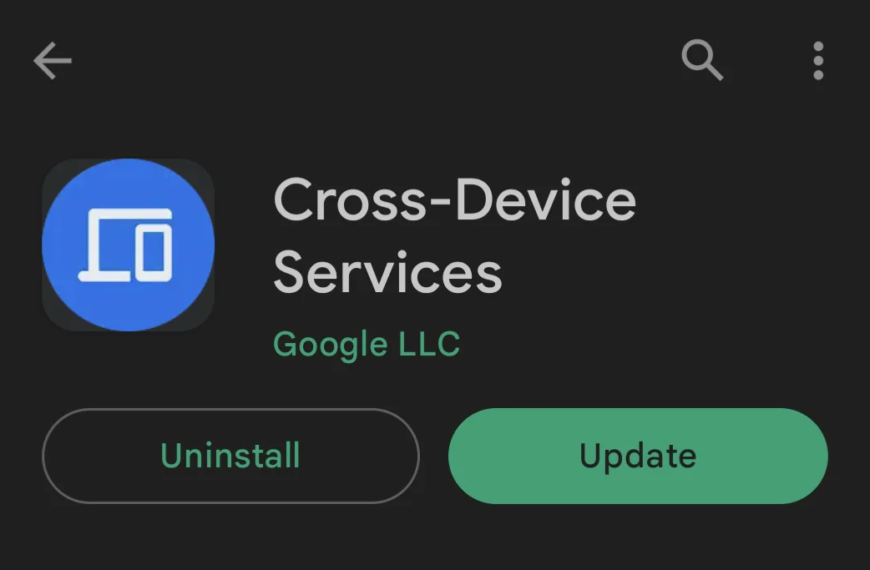Click the Cross-Device Services title text
This screenshot has height=570, width=870.
(454, 236)
